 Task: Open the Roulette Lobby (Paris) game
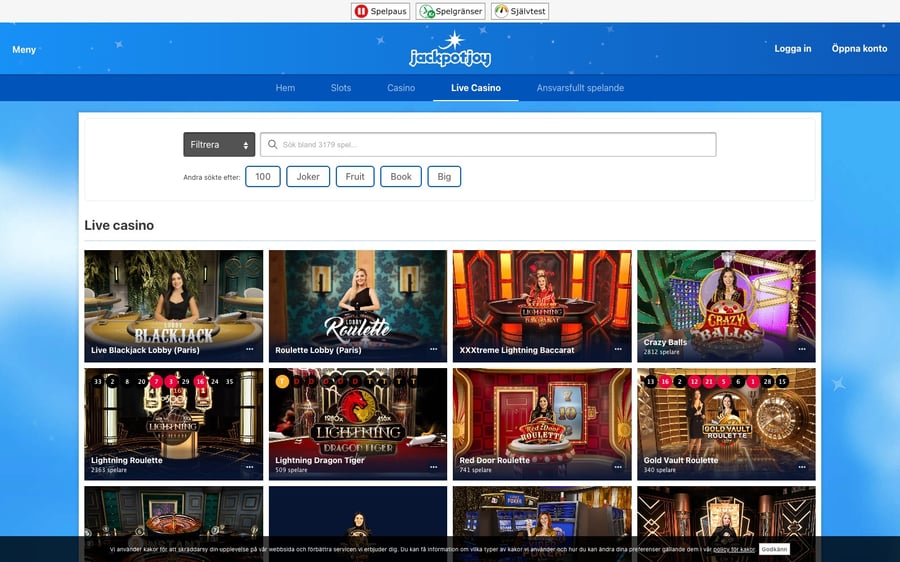358,306
